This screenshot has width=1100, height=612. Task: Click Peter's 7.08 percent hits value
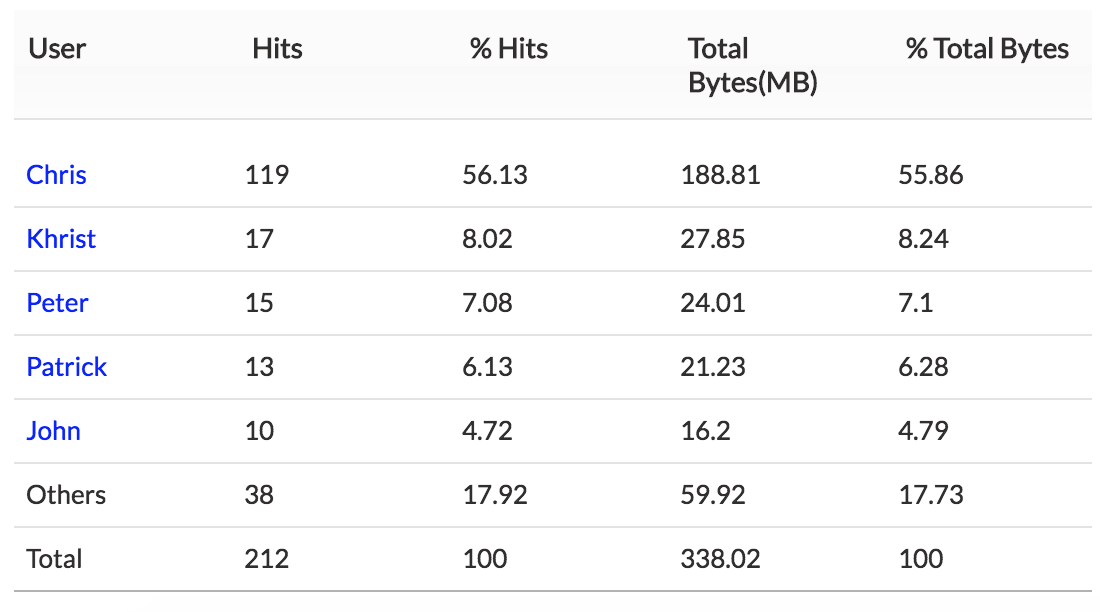[488, 303]
